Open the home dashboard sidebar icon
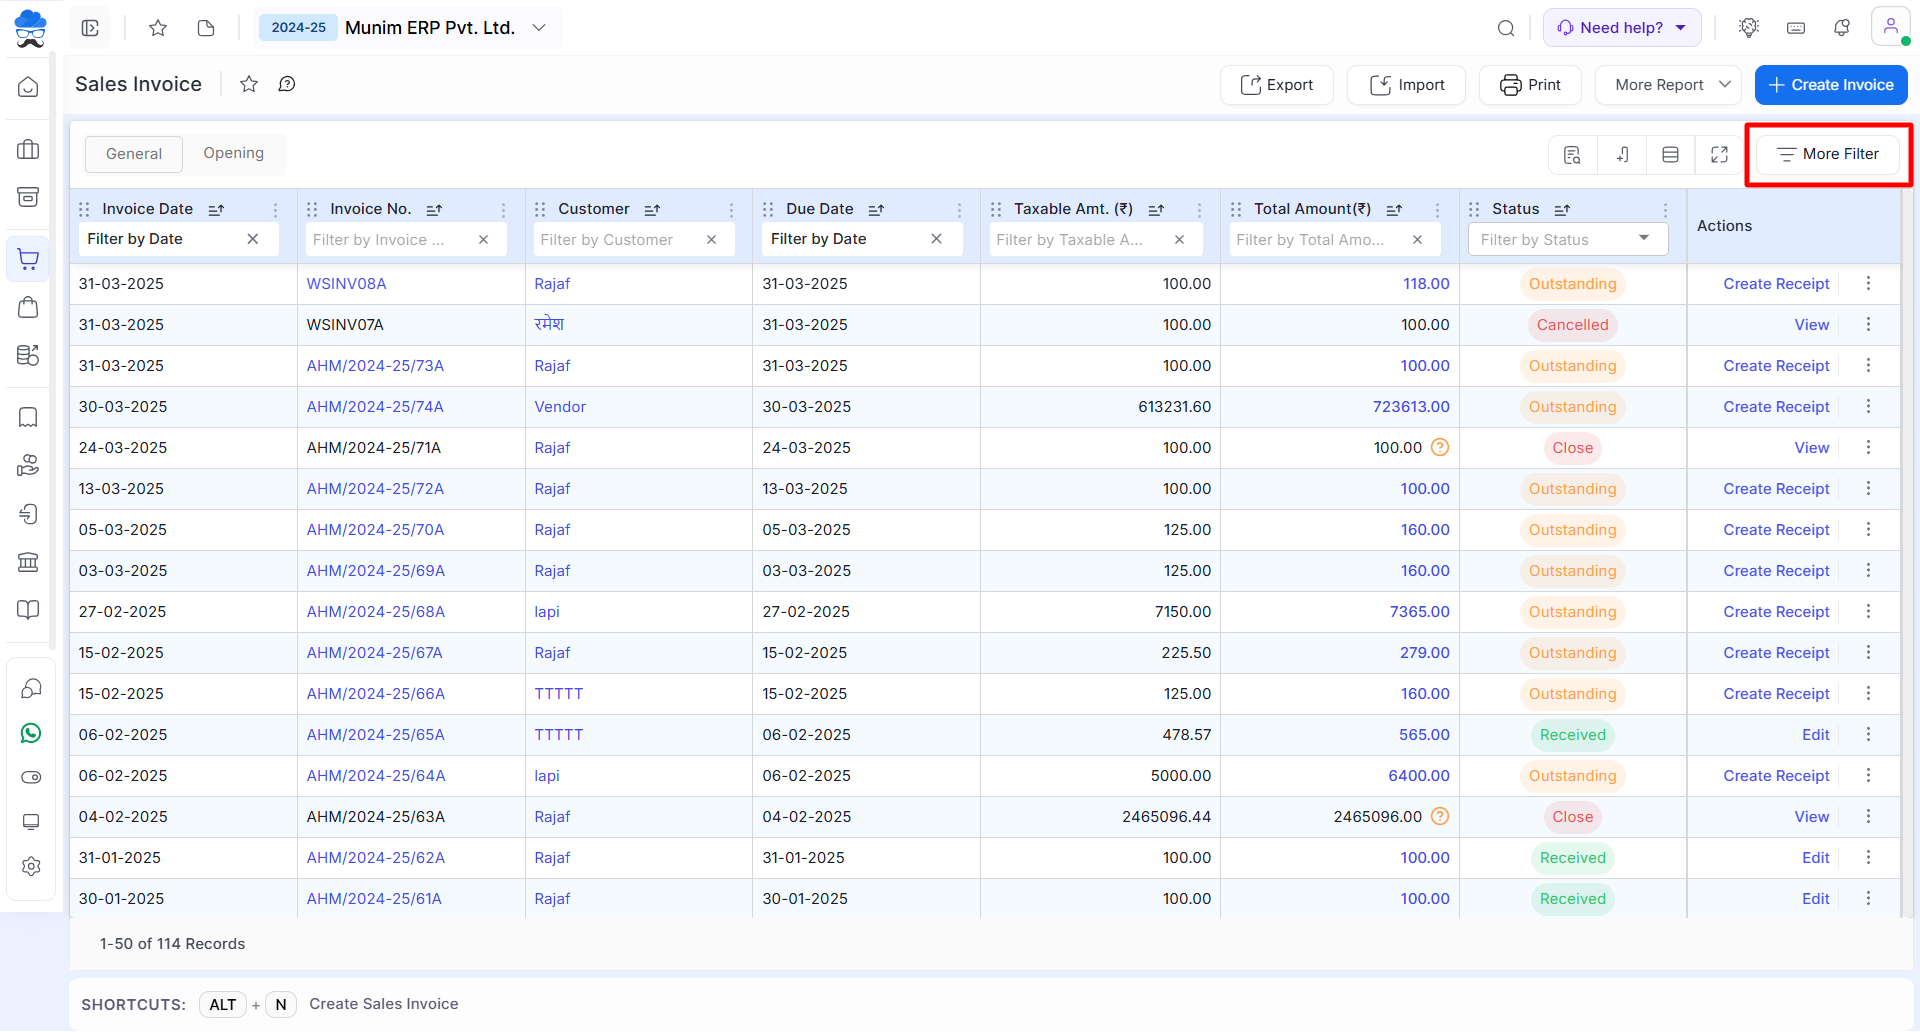 28,87
